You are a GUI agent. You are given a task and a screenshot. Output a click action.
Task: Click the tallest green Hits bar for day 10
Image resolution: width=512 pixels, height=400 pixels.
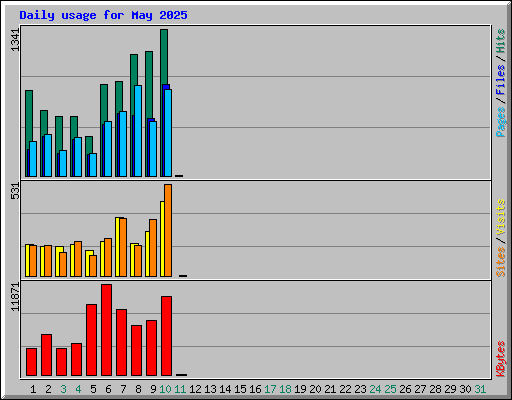tap(164, 57)
